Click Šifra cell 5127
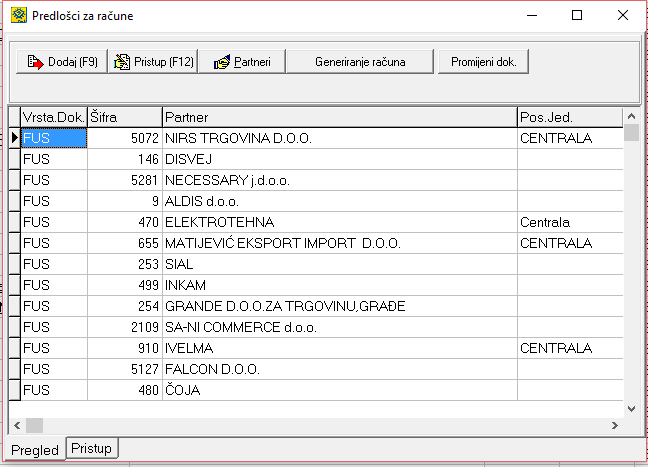Screen dimensions: 648x467 [125, 369]
